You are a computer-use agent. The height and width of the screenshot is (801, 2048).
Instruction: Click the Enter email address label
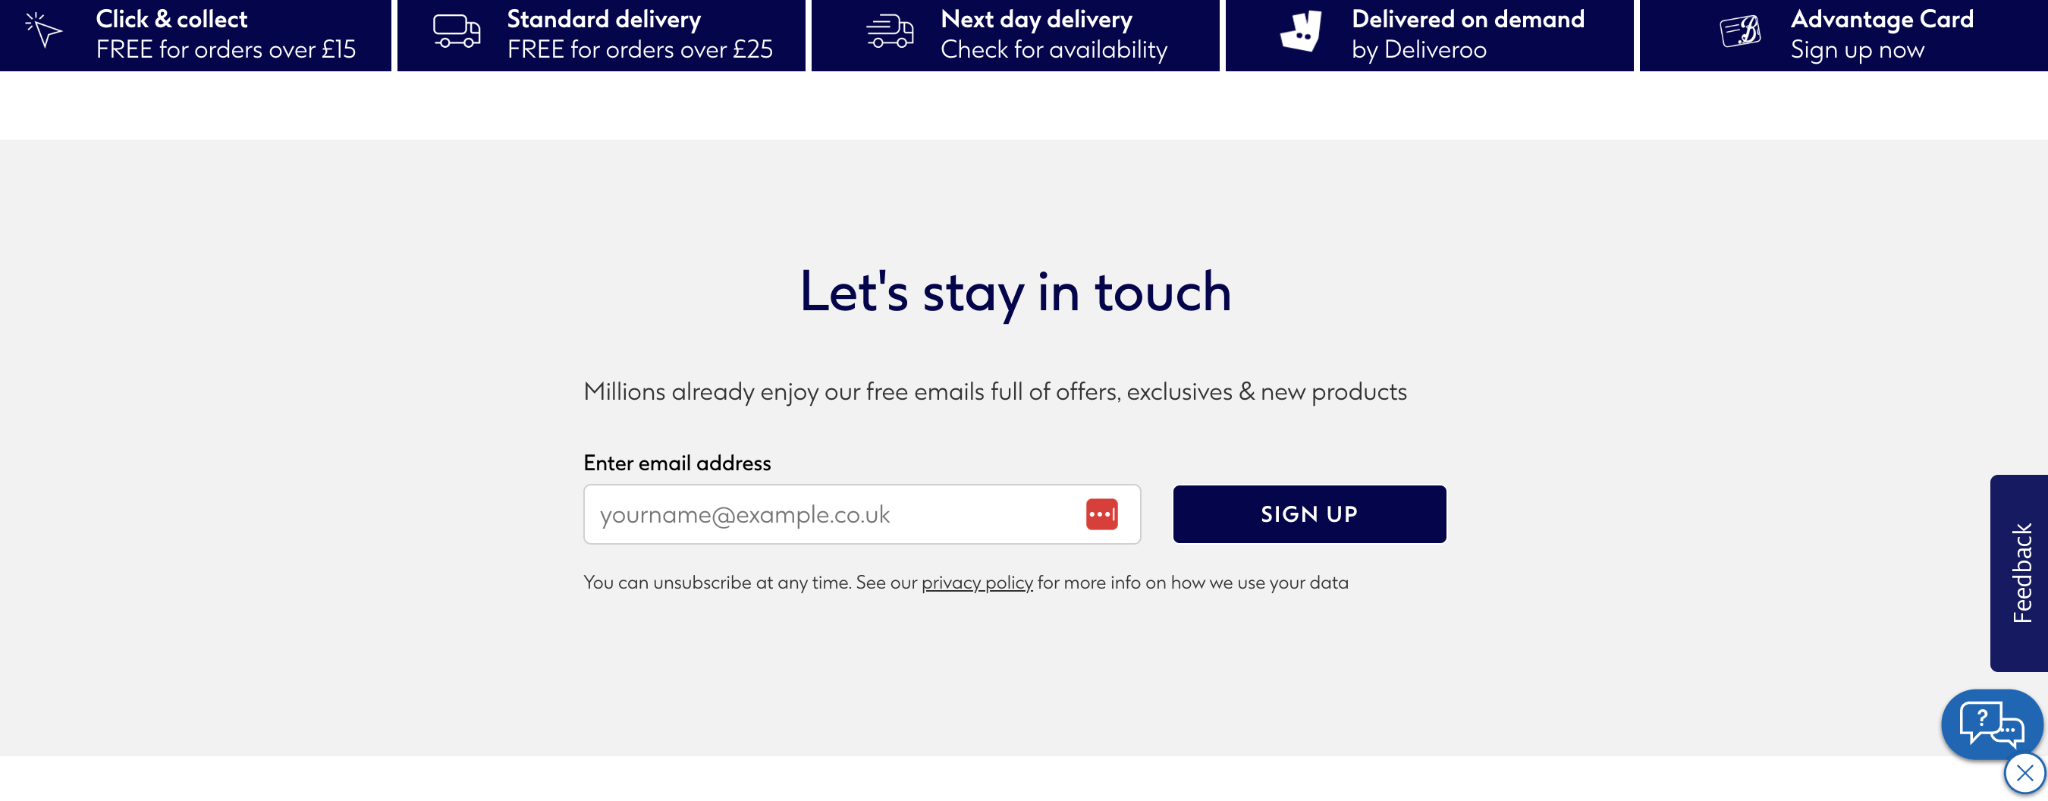click(677, 463)
